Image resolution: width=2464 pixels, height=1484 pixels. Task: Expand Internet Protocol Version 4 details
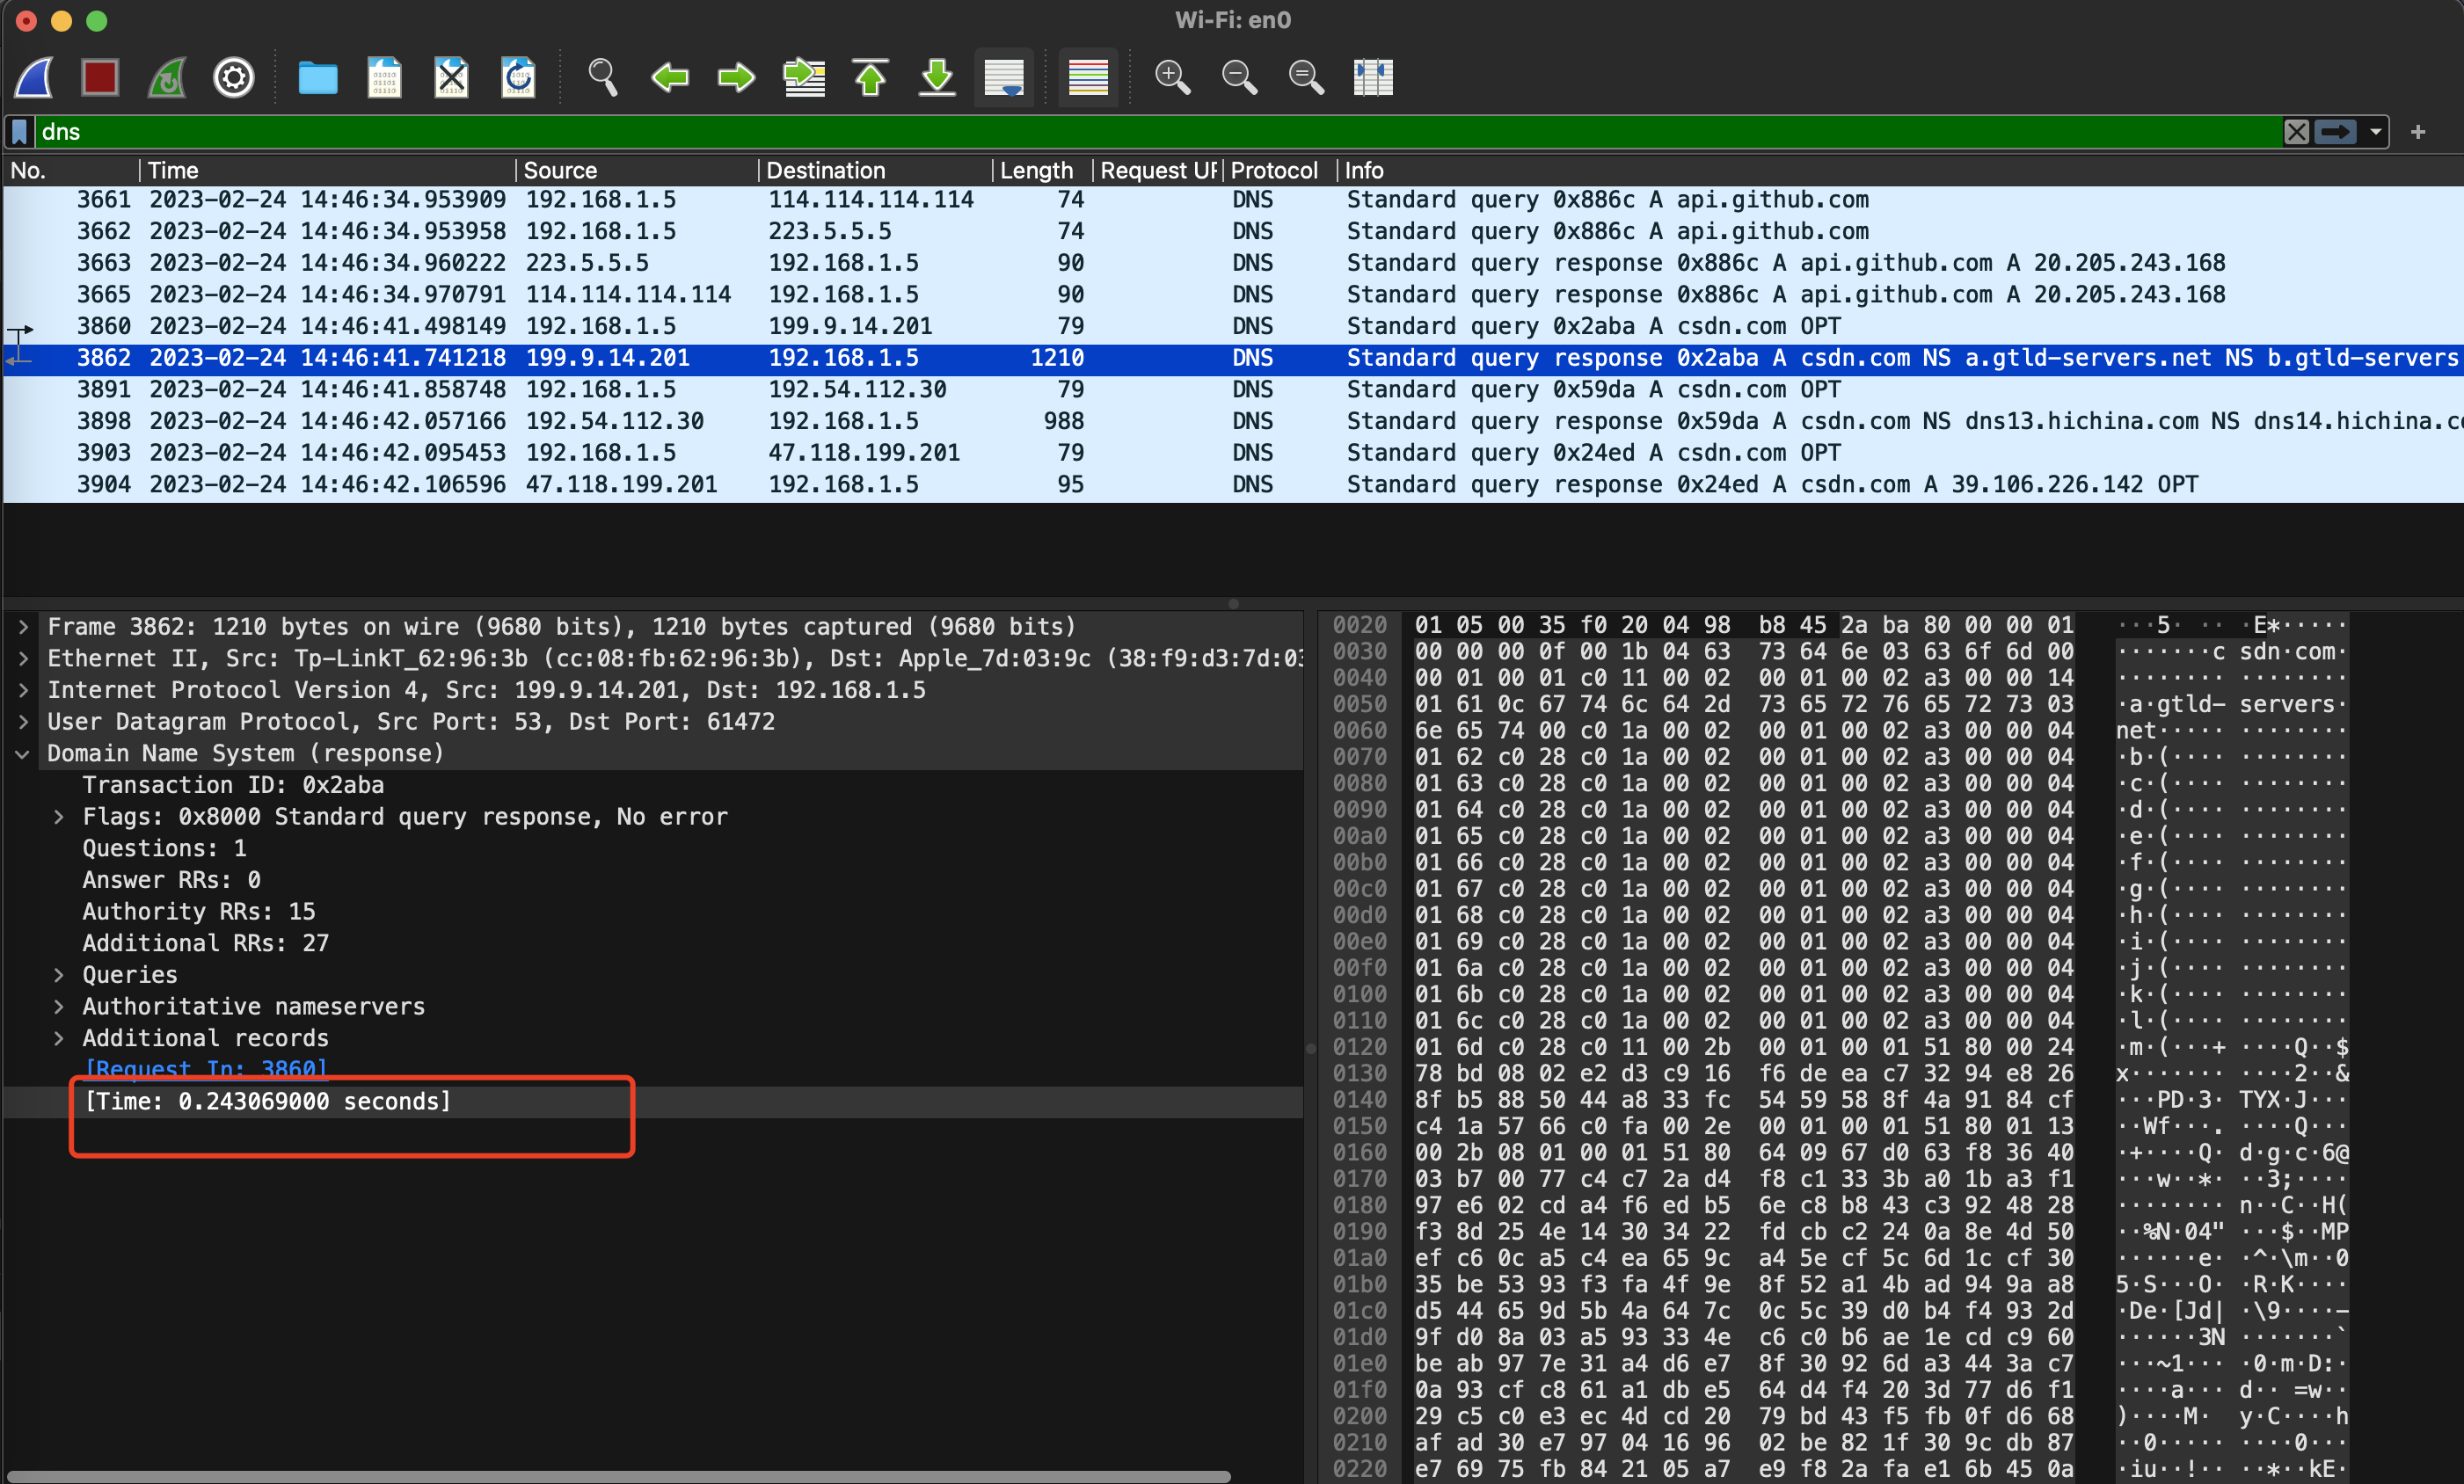point(23,690)
